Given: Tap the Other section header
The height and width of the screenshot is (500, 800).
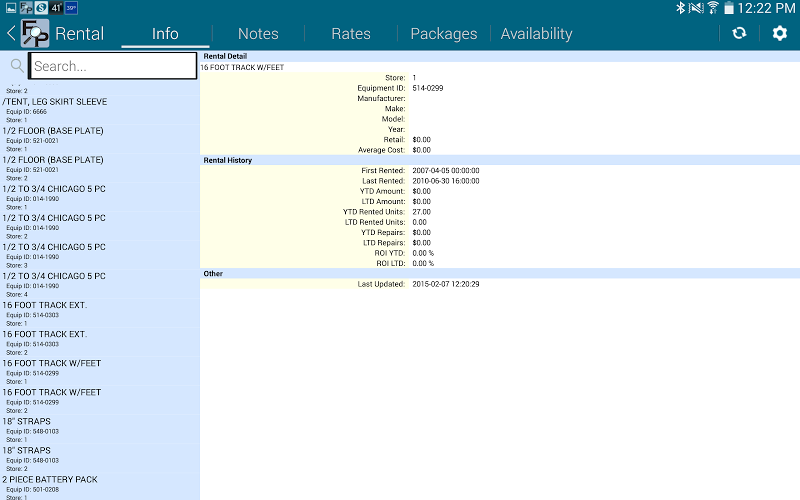Looking at the screenshot, I should point(500,273).
